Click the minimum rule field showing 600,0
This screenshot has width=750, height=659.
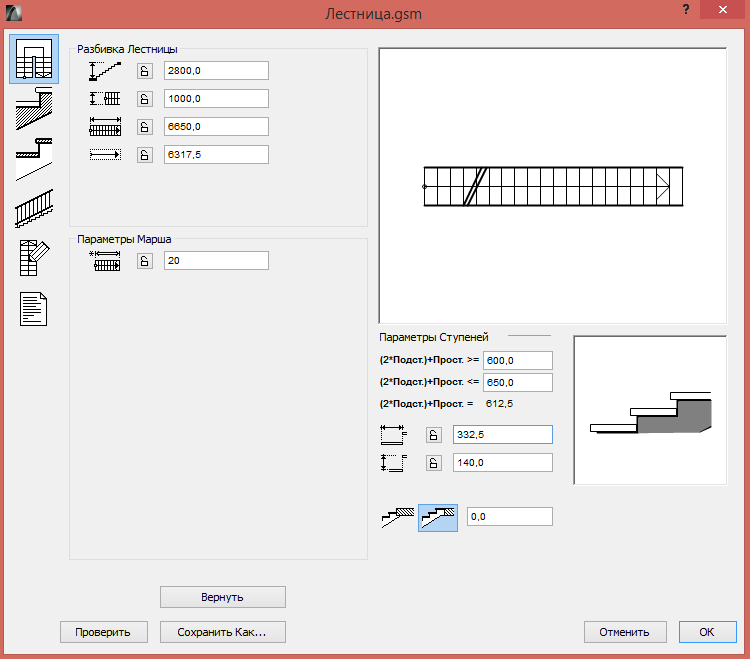518,361
